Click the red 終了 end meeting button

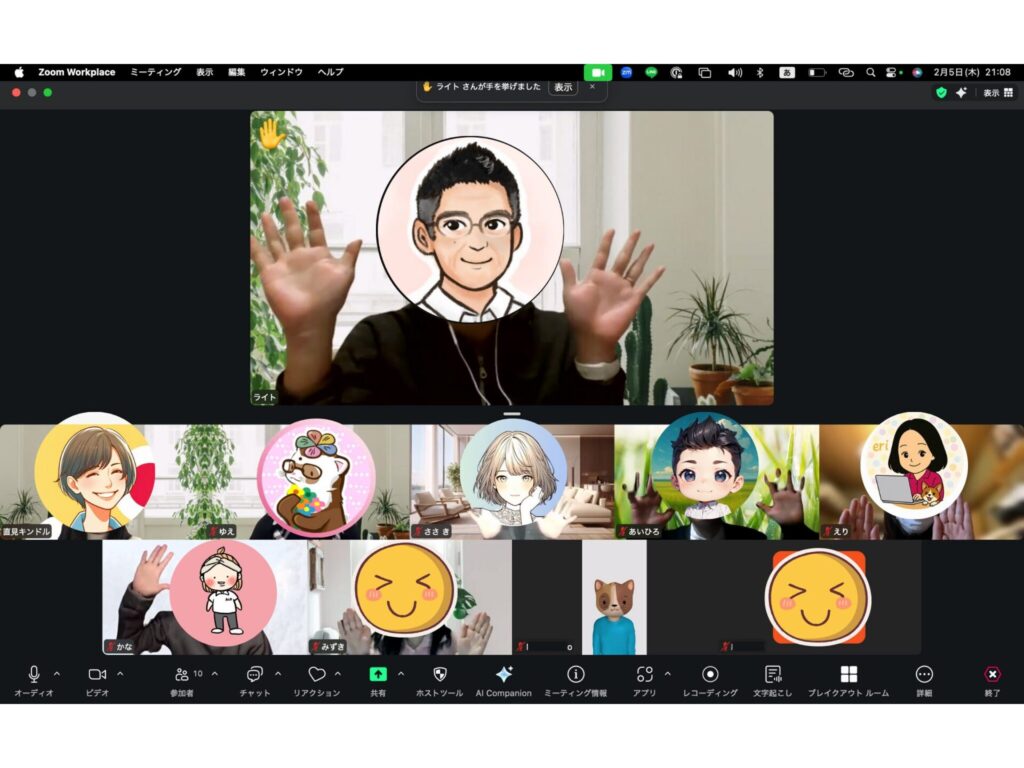992,674
